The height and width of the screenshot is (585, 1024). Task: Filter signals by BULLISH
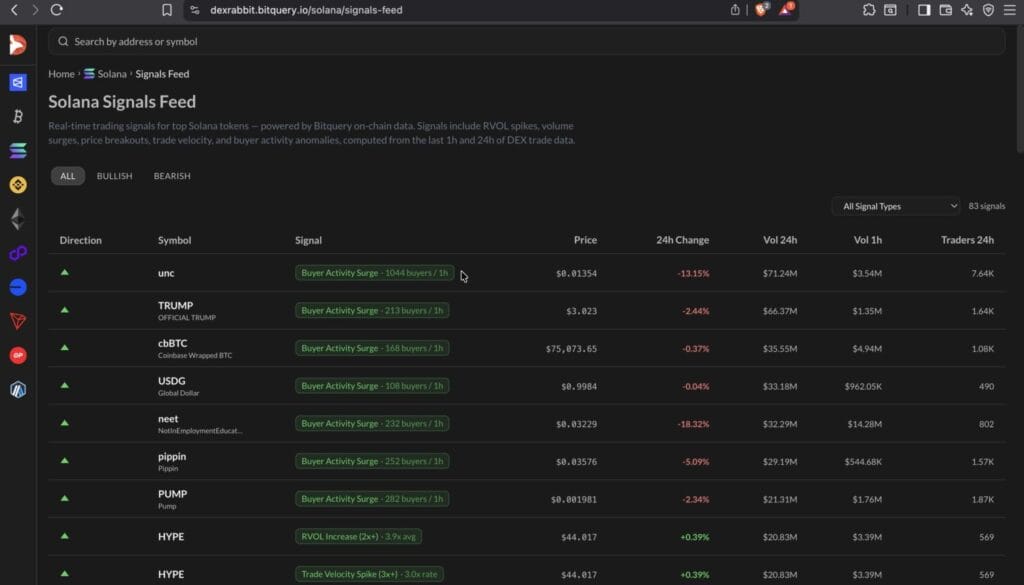114,176
